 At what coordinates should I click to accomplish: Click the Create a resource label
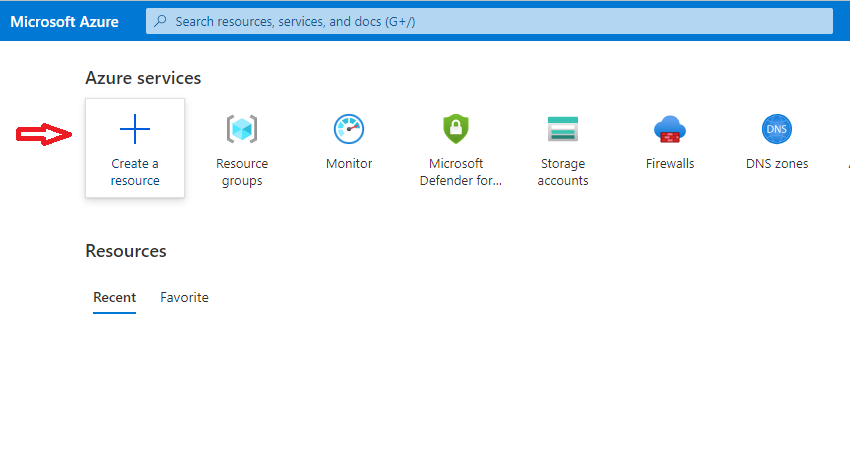point(135,172)
